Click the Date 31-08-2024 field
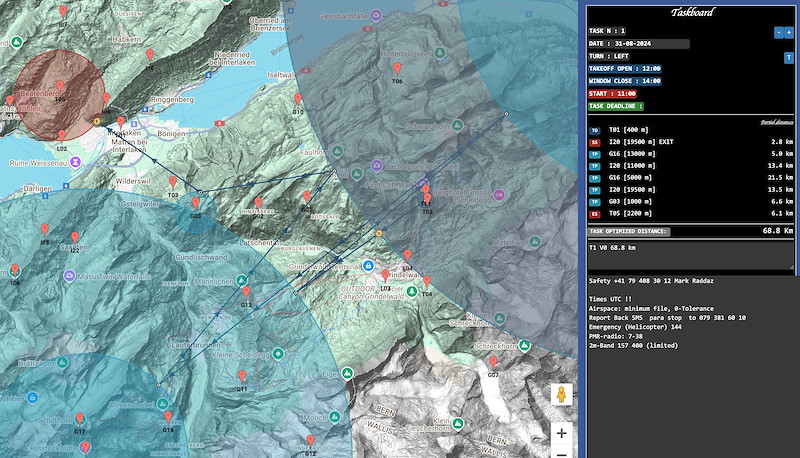This screenshot has height=458, width=800. pos(639,44)
